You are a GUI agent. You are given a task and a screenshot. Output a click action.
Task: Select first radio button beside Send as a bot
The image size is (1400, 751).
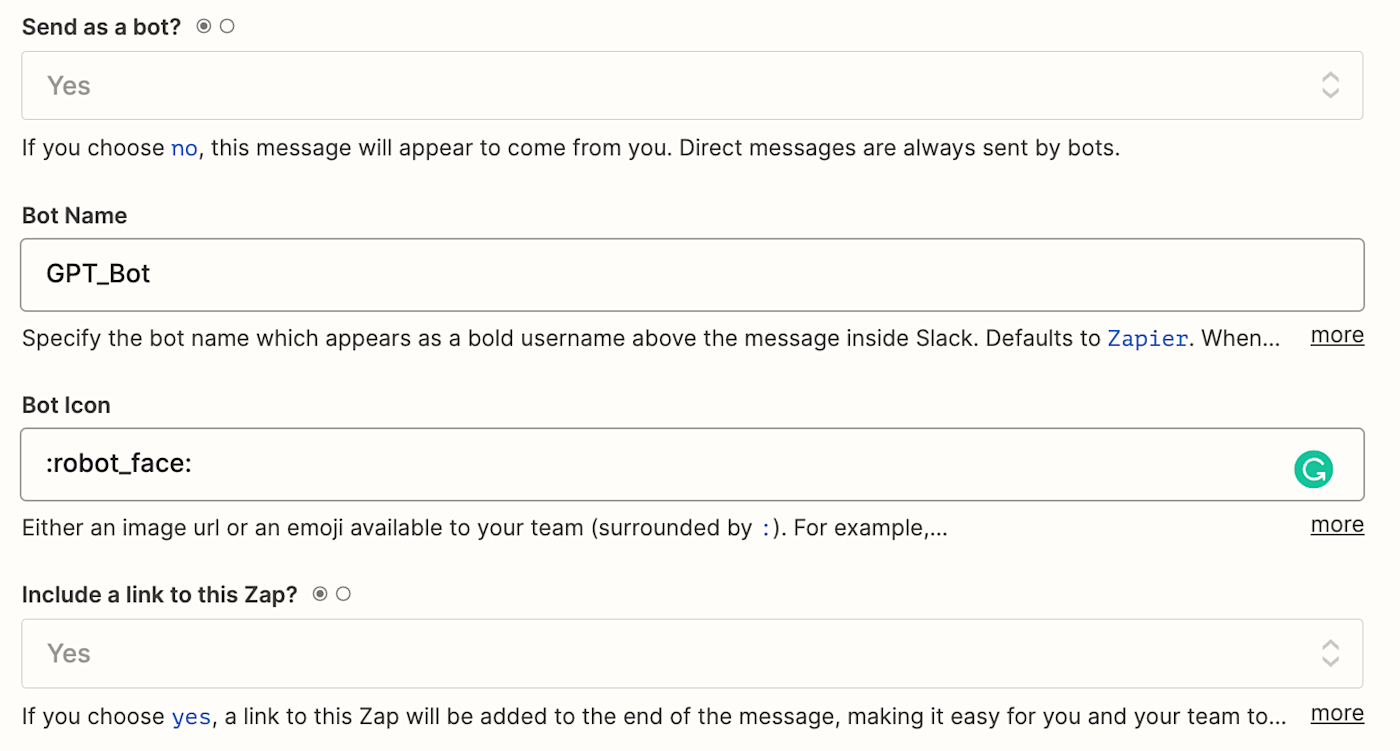pyautogui.click(x=204, y=27)
